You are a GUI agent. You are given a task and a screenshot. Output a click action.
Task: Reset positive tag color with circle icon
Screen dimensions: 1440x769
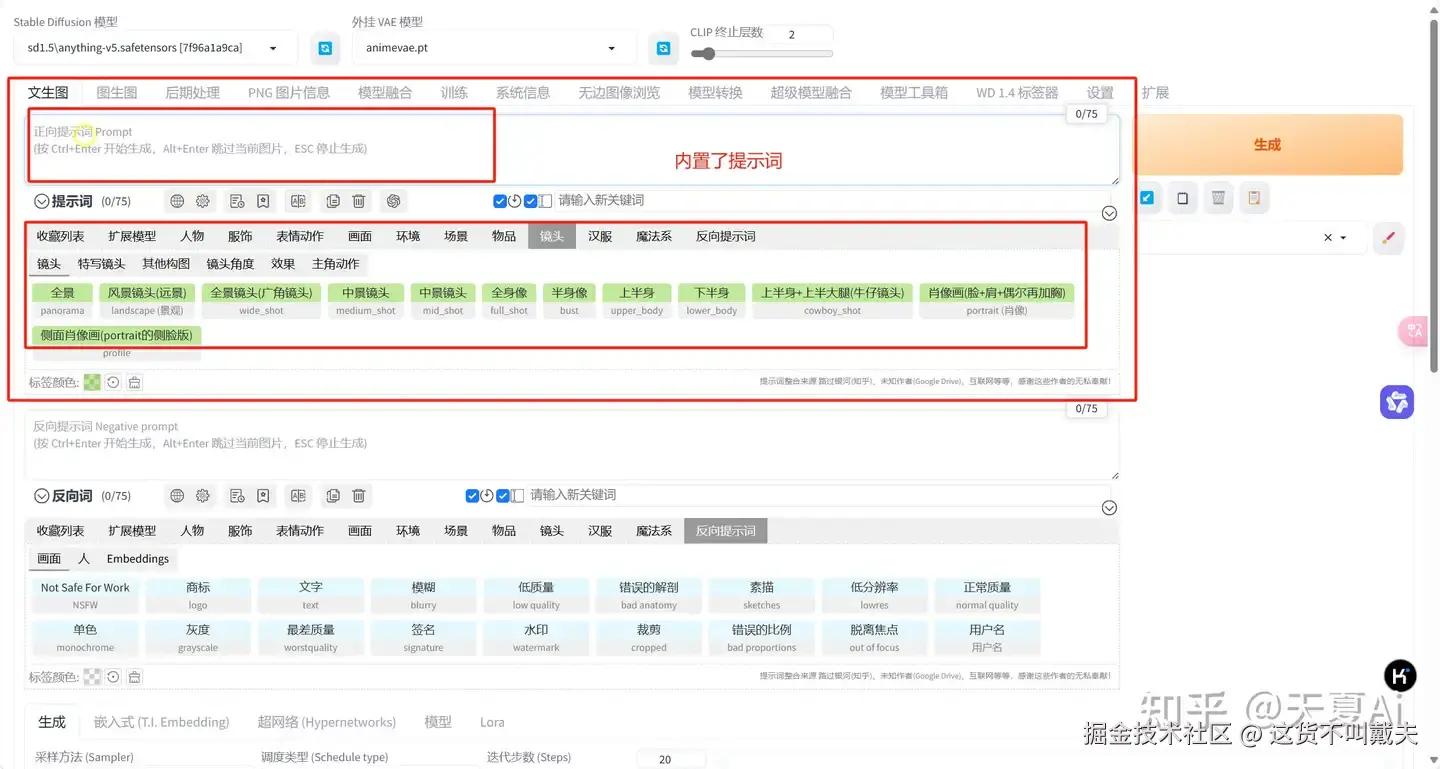tap(113, 382)
